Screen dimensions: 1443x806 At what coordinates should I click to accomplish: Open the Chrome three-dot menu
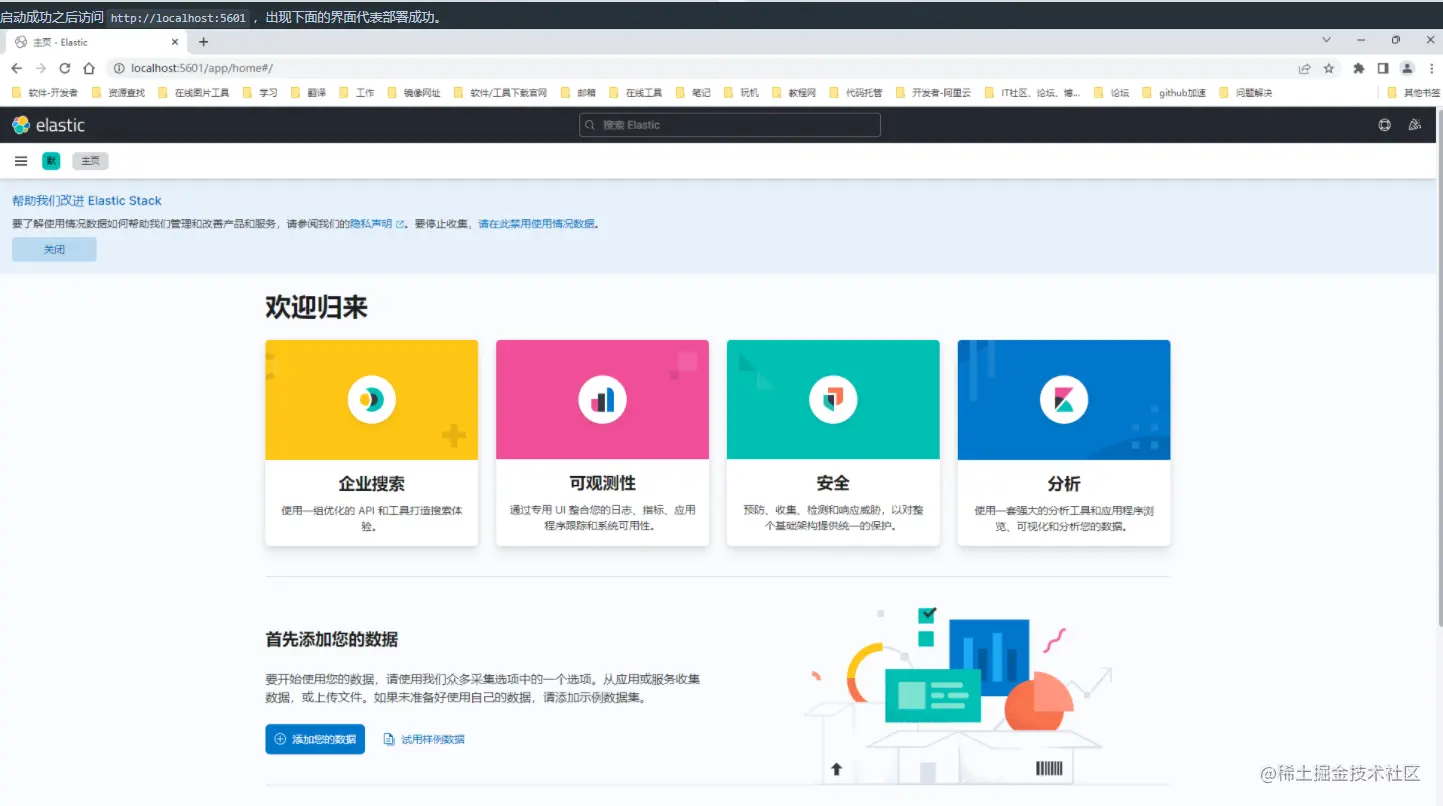(x=1430, y=68)
